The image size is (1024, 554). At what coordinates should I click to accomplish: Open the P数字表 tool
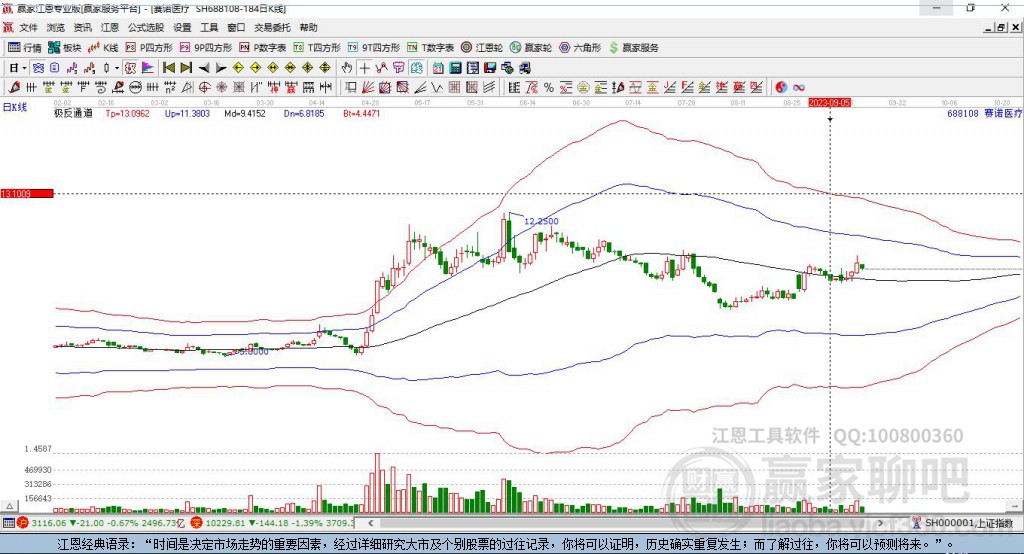tap(263, 48)
